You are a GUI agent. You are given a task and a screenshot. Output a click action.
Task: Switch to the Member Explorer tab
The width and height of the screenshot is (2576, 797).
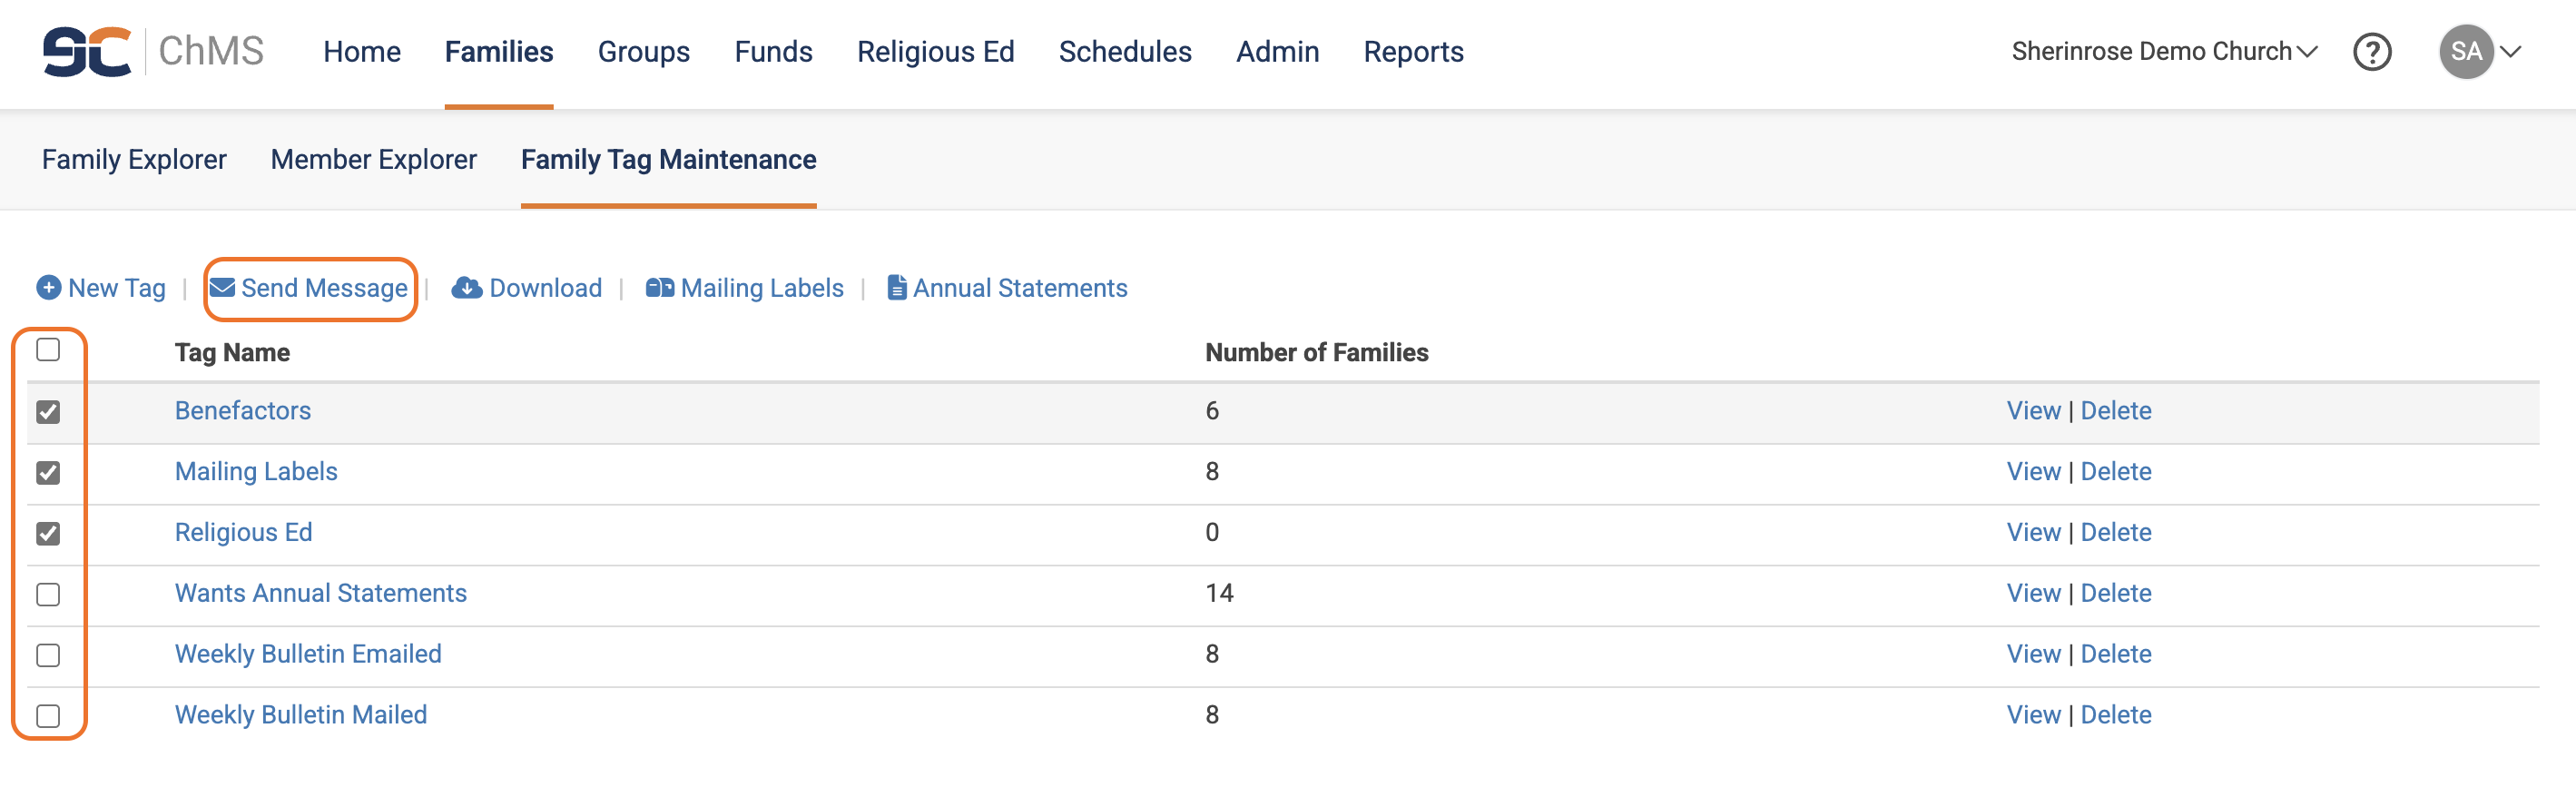373,160
